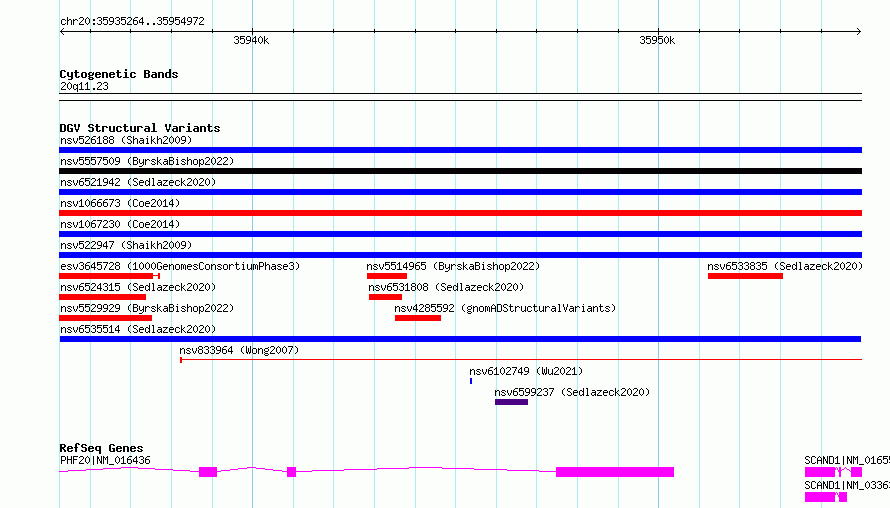Screen dimensions: 890x508
Task: Click the nsv6531808 (Sedlazeck2020) label
Action: 446,287
